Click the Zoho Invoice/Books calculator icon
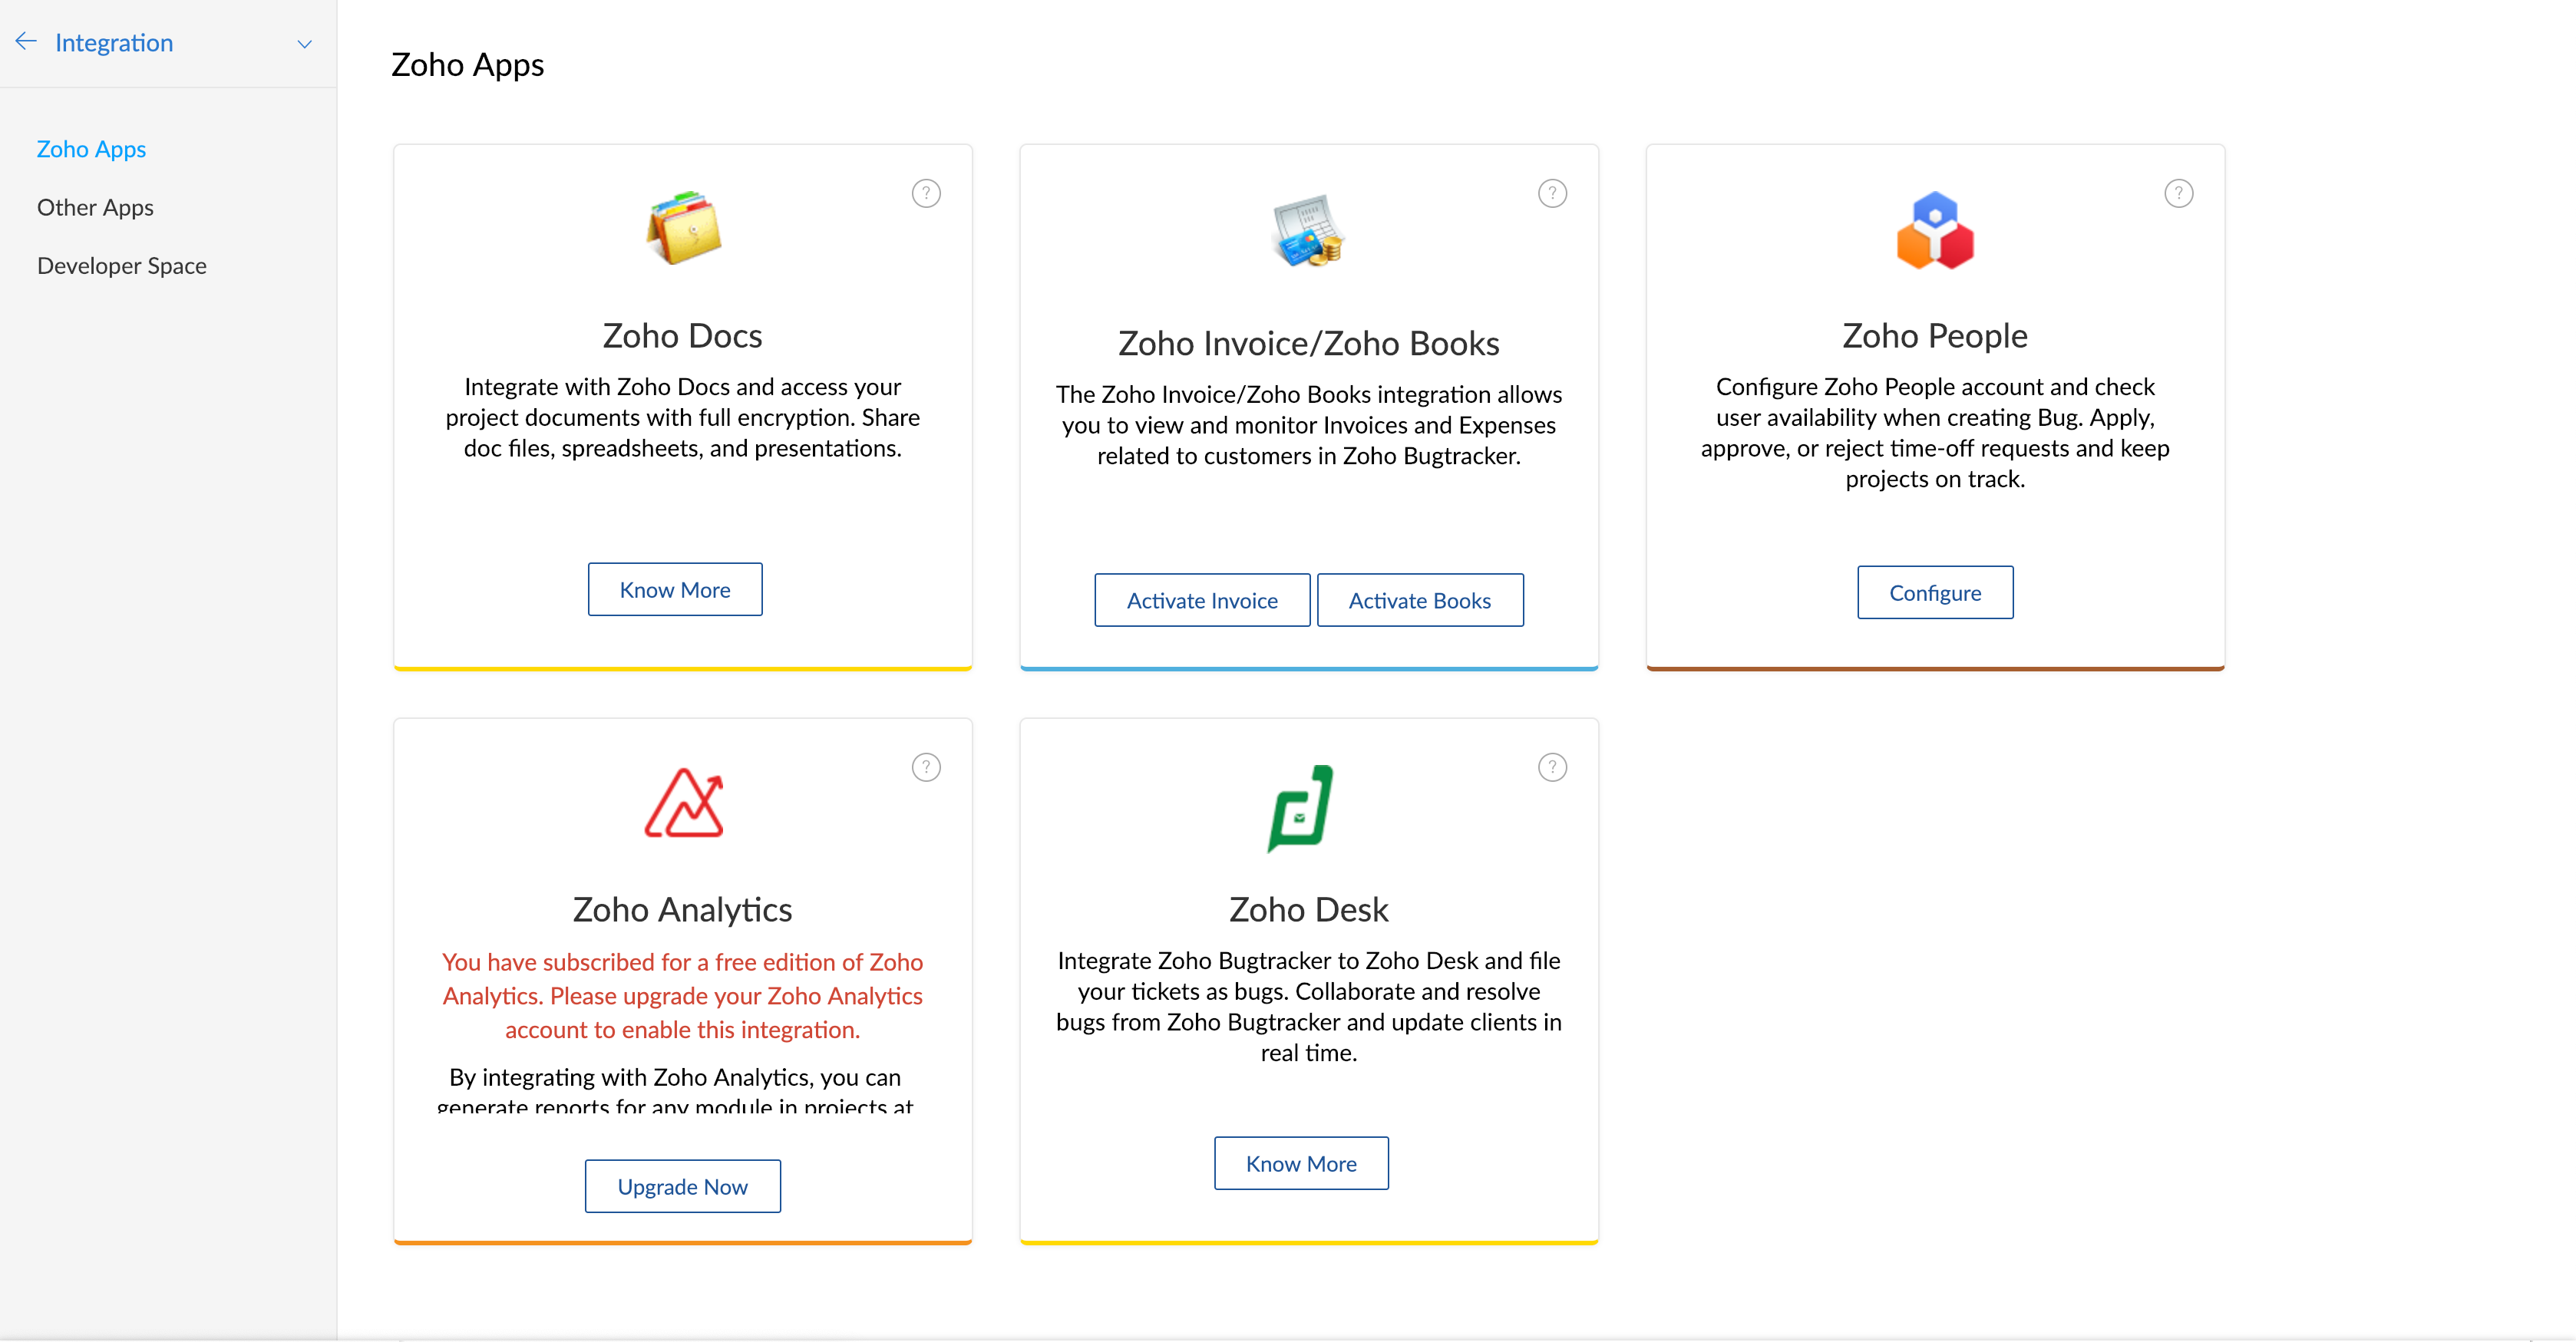Image resolution: width=2576 pixels, height=1342 pixels. coord(1308,230)
